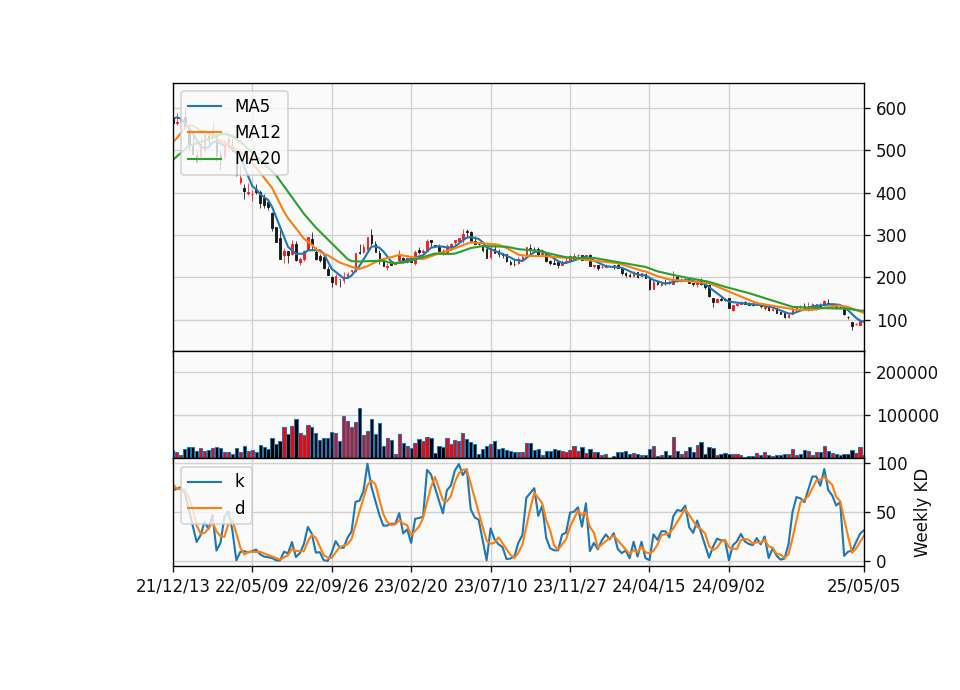Image resolution: width=960 pixels, height=690 pixels.
Task: Click the tallest volume bar in late 2022
Action: (360, 433)
